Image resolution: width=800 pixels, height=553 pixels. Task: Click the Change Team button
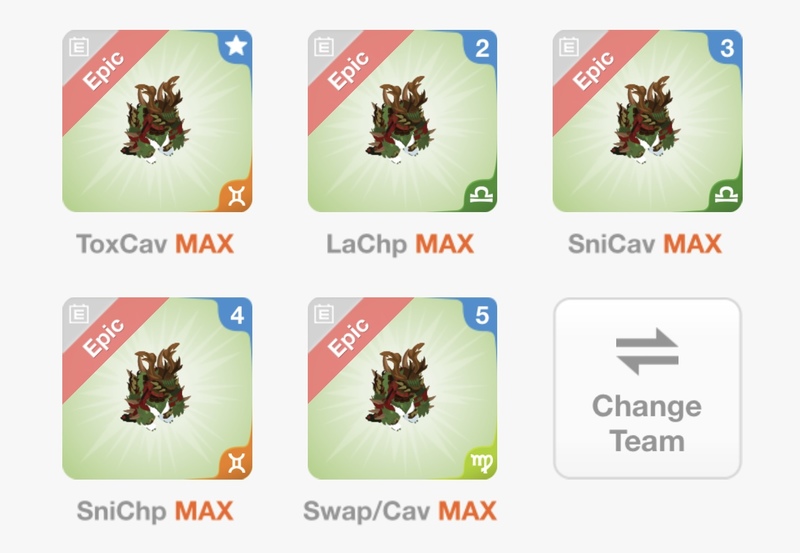point(647,388)
